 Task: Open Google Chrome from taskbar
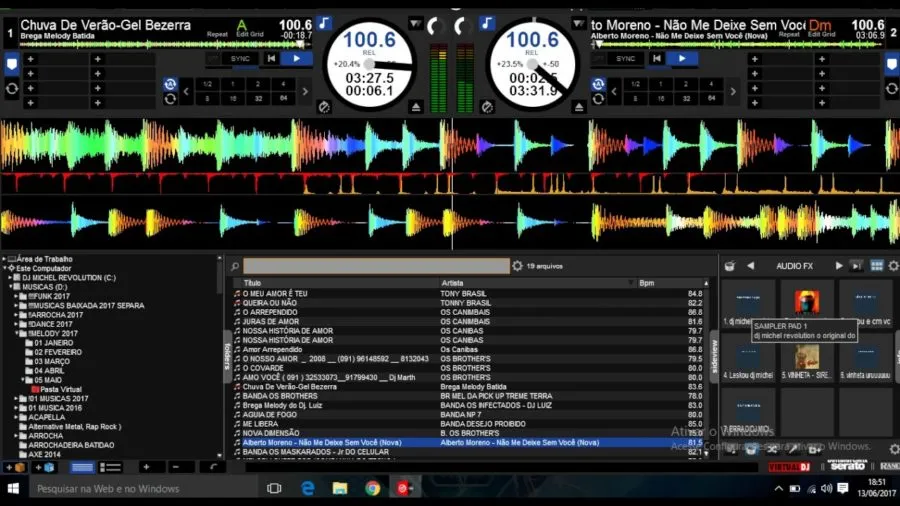point(373,488)
